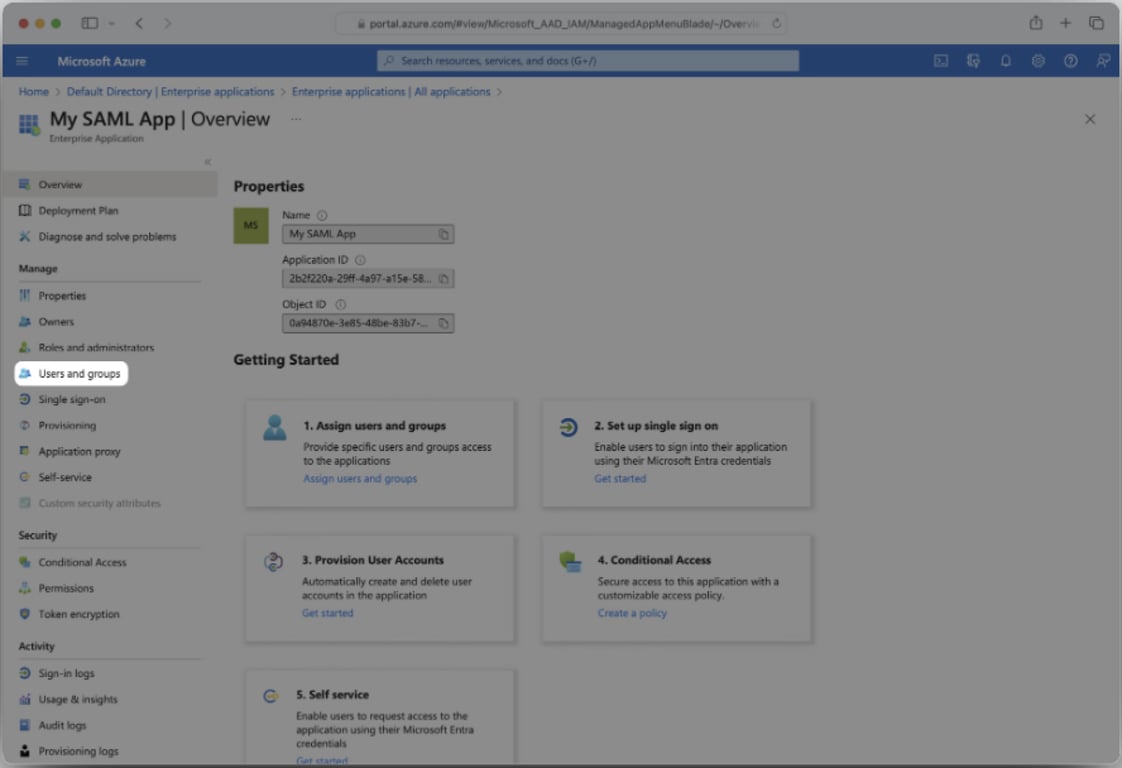
Task: Click the help question mark icon
Action: tap(1070, 61)
